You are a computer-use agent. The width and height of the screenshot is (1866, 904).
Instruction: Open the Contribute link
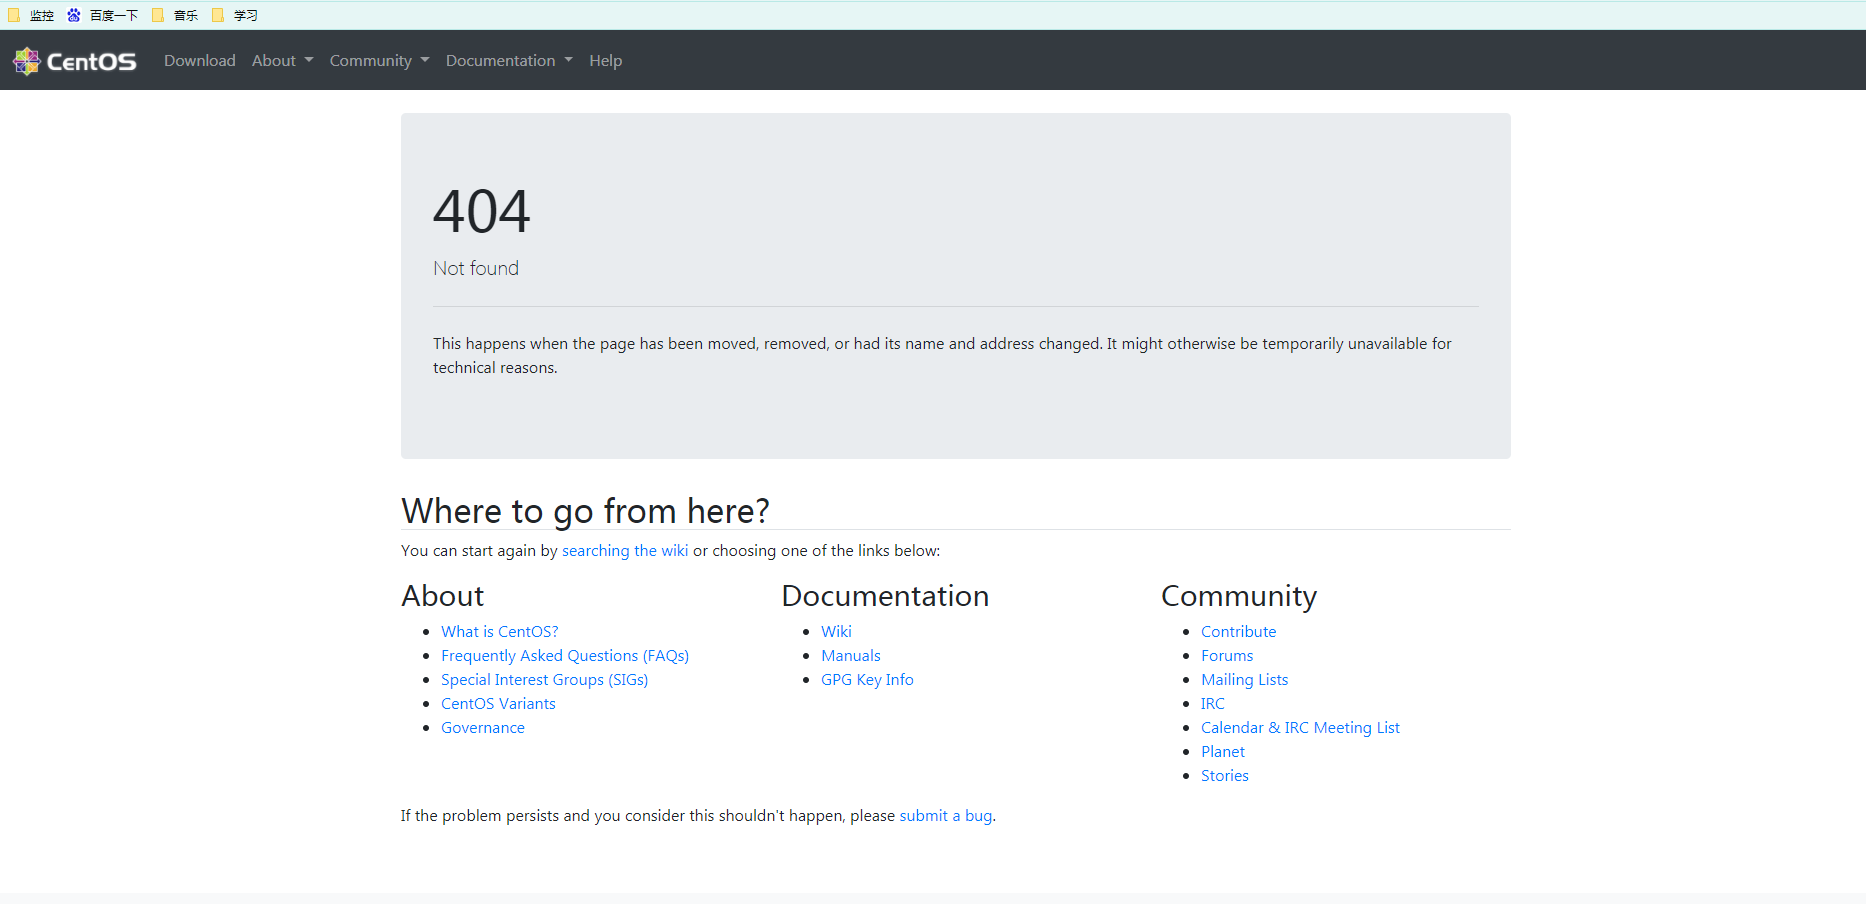tap(1238, 632)
